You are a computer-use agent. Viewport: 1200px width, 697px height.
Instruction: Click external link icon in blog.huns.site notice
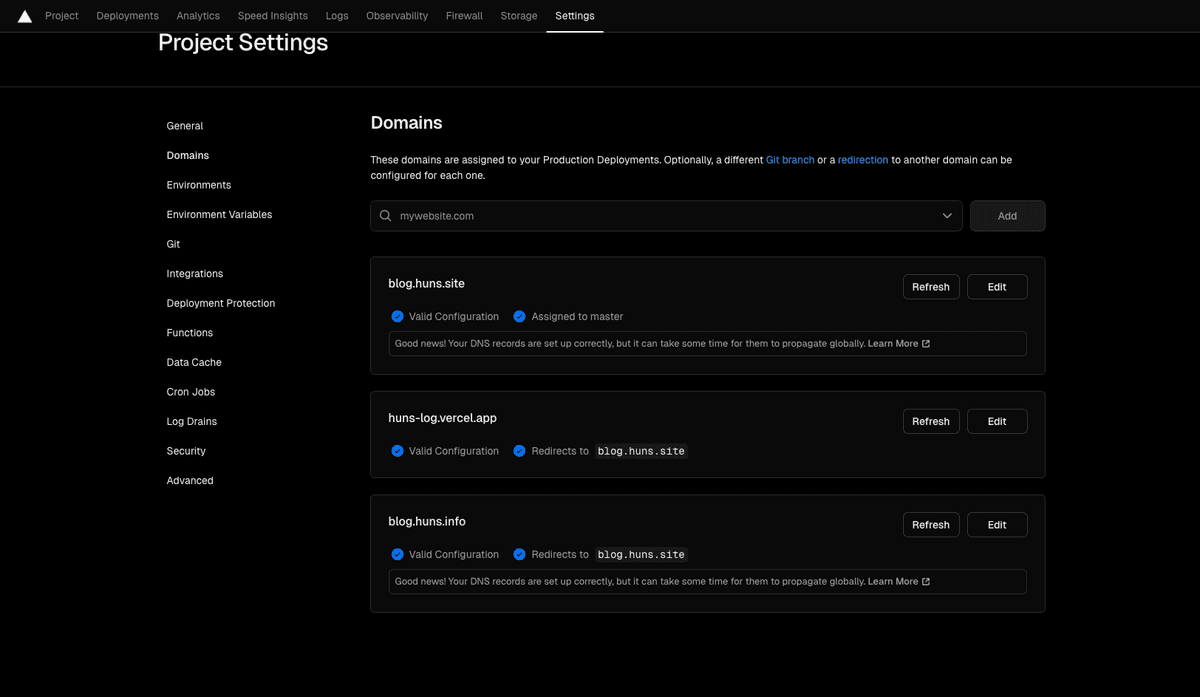tap(926, 343)
